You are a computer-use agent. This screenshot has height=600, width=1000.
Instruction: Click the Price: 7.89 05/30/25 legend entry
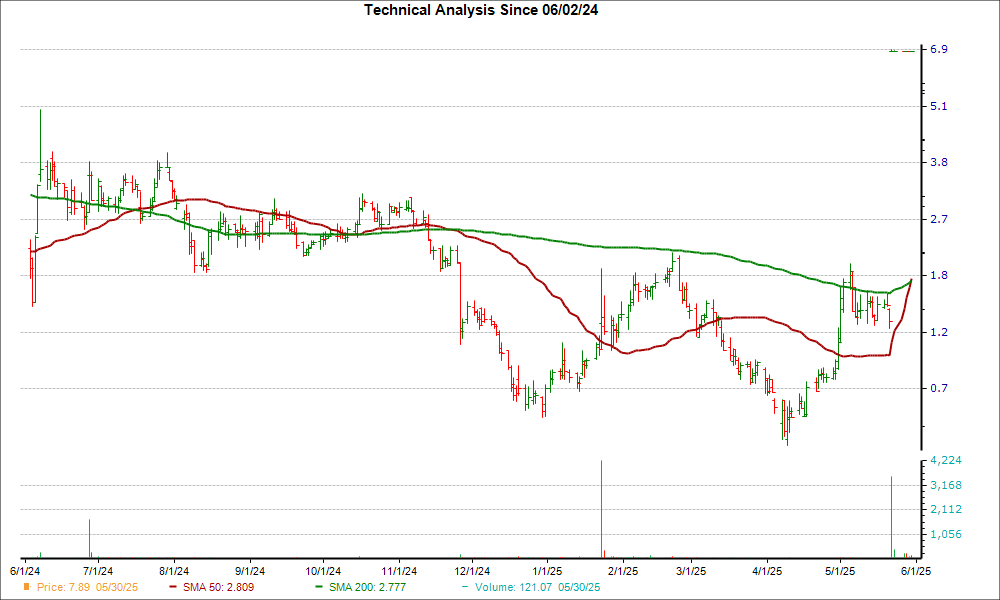coord(87,587)
